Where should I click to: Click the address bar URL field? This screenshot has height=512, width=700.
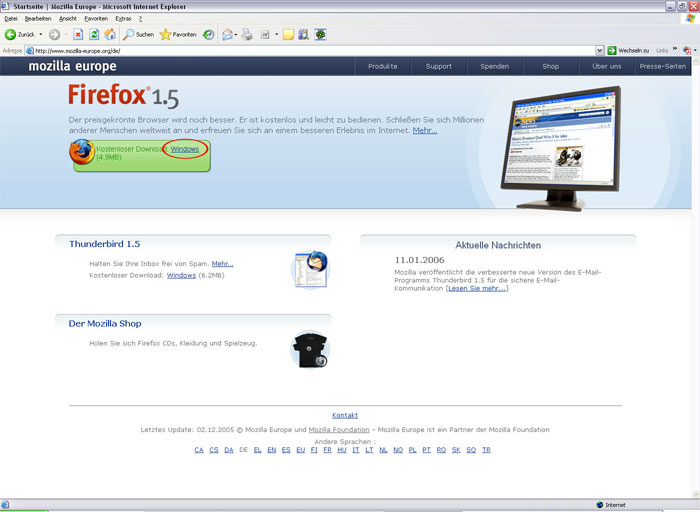point(314,50)
